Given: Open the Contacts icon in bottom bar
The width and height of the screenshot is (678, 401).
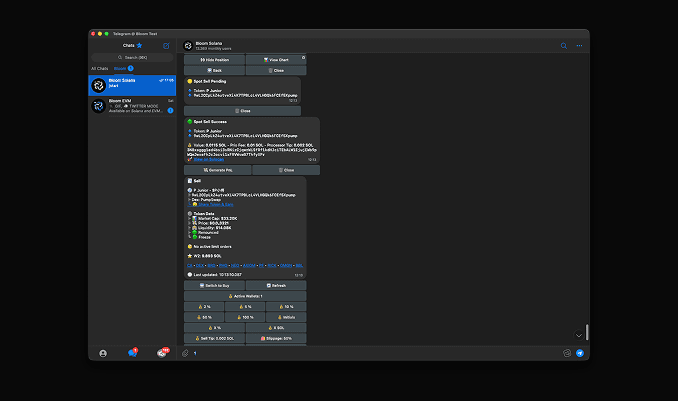Looking at the screenshot, I should 103,353.
